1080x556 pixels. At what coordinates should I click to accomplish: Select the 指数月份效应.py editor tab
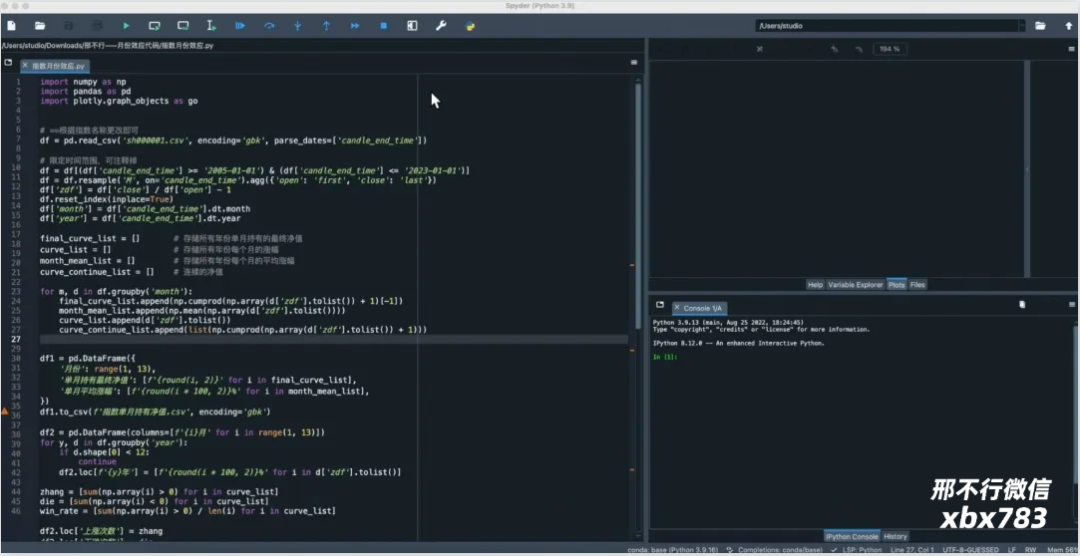55,66
